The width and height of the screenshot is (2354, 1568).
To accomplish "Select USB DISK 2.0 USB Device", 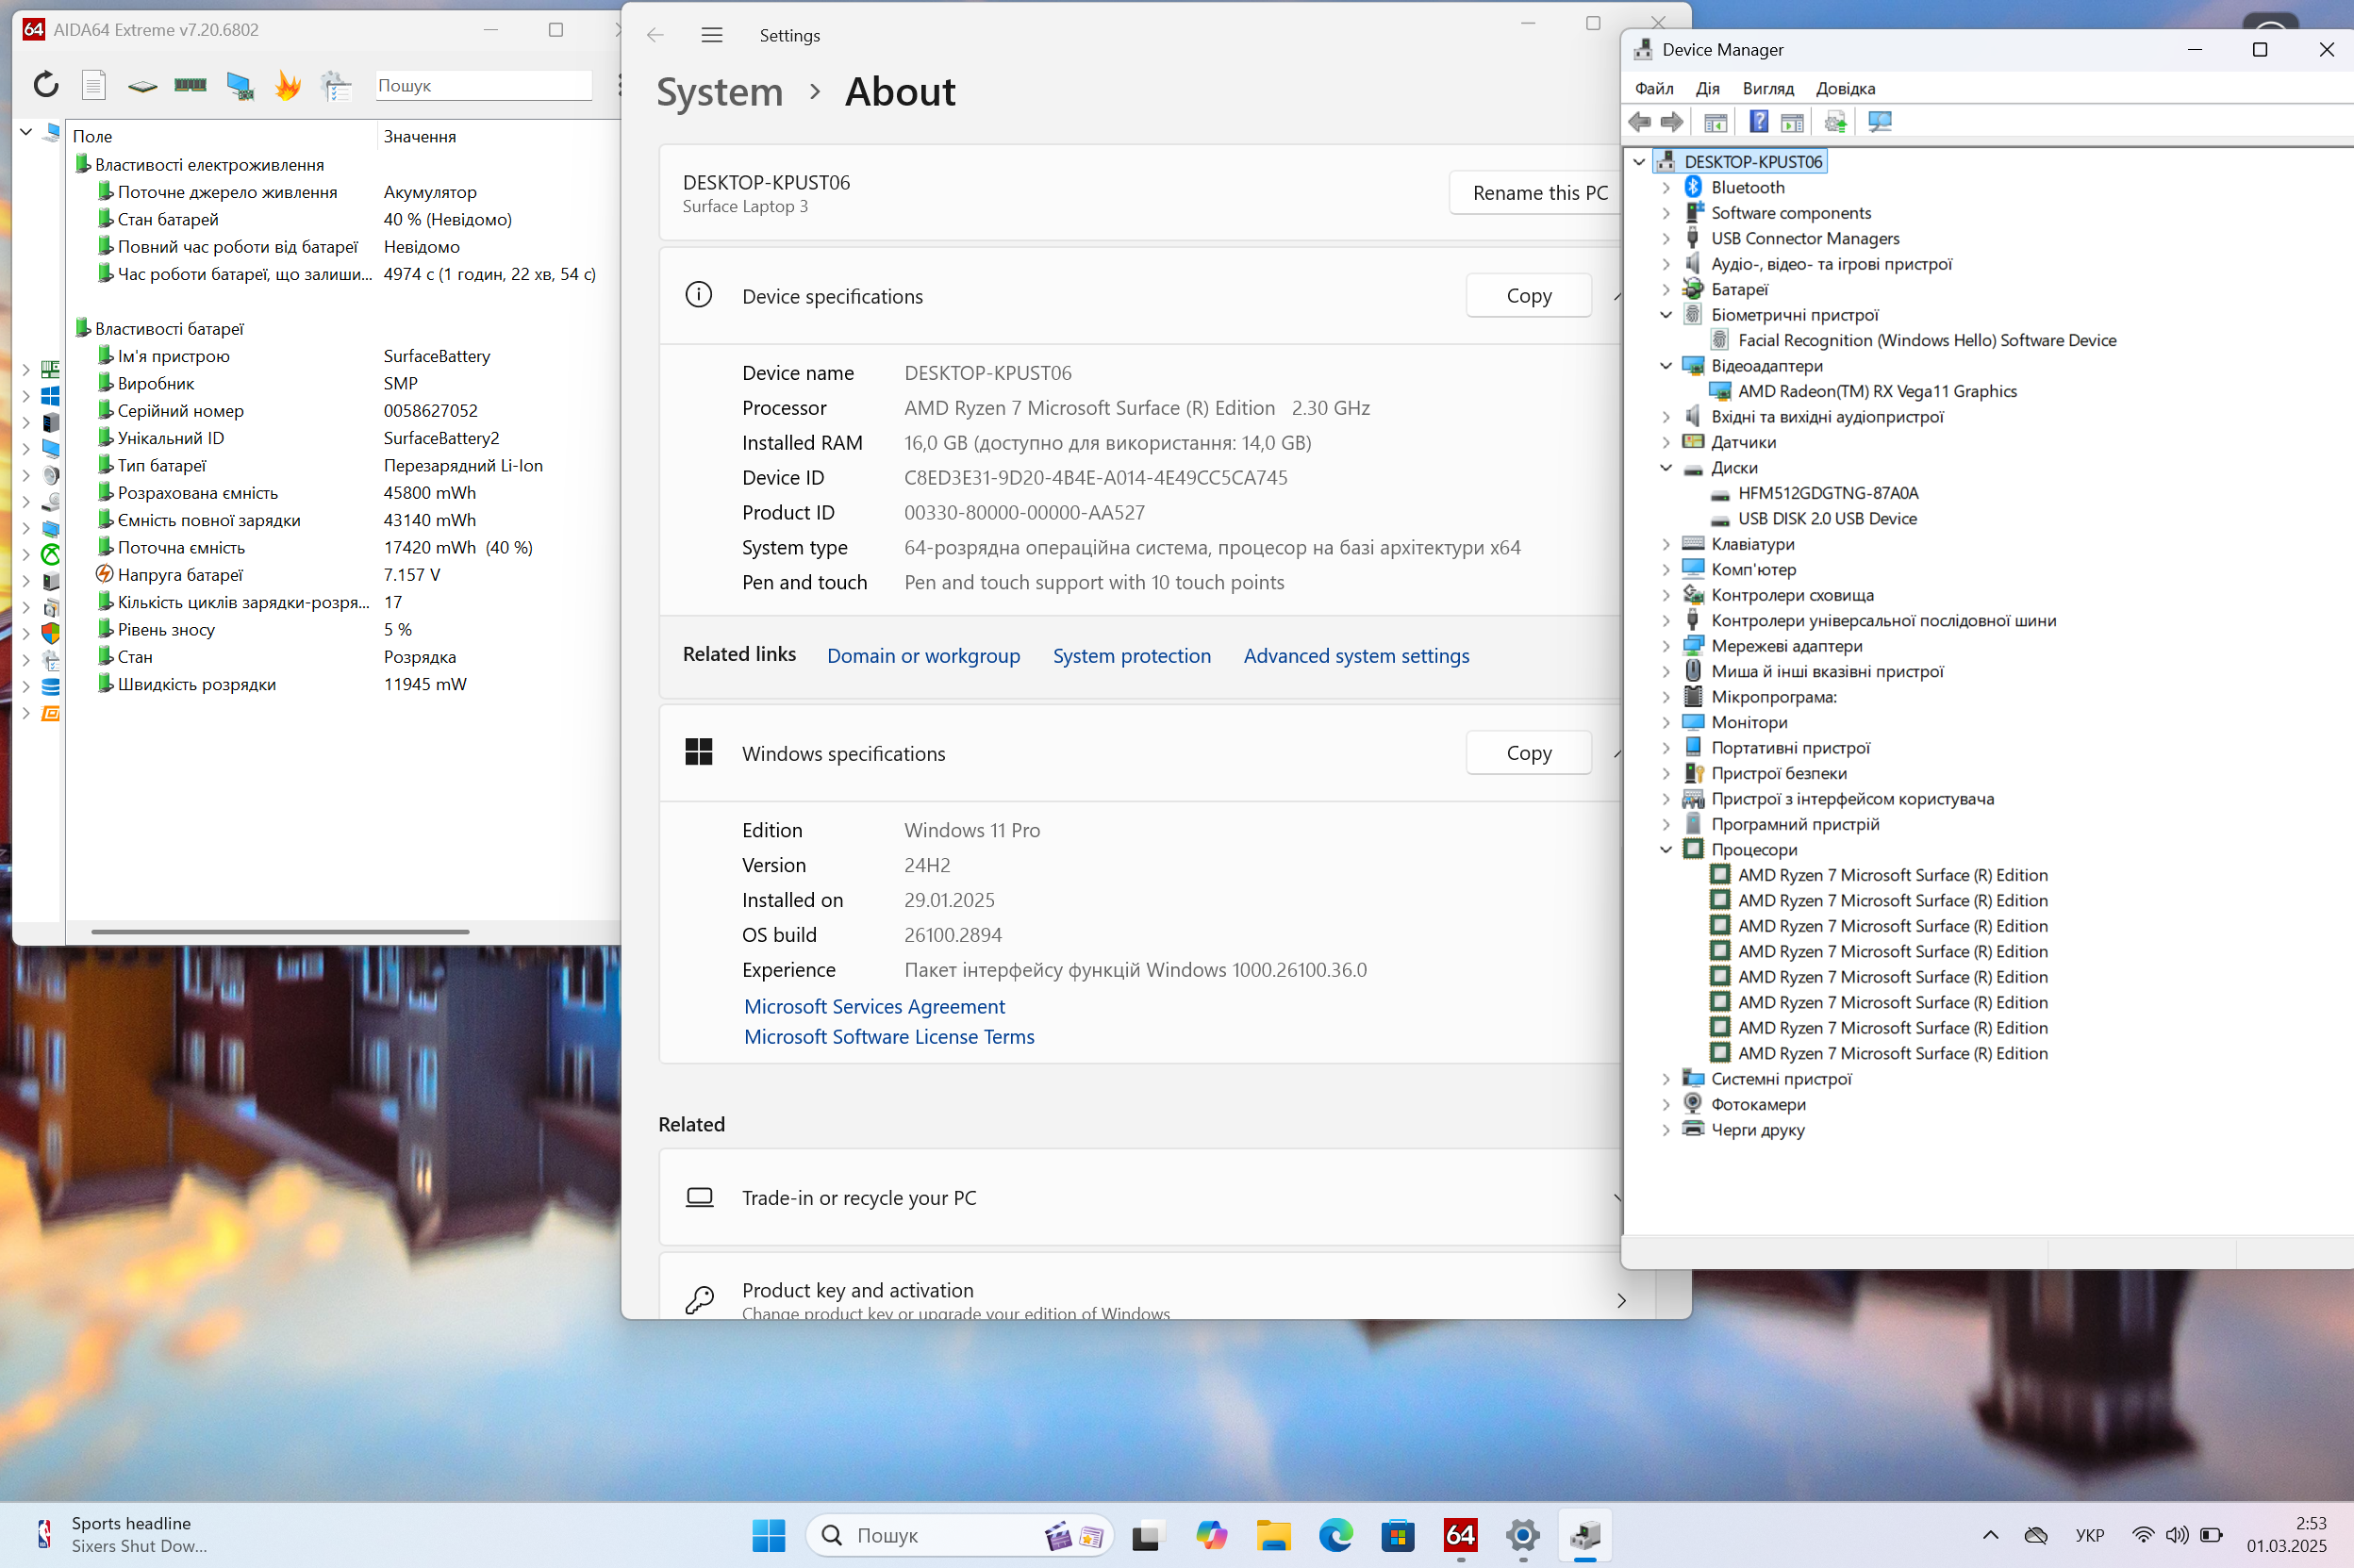I will [1827, 519].
